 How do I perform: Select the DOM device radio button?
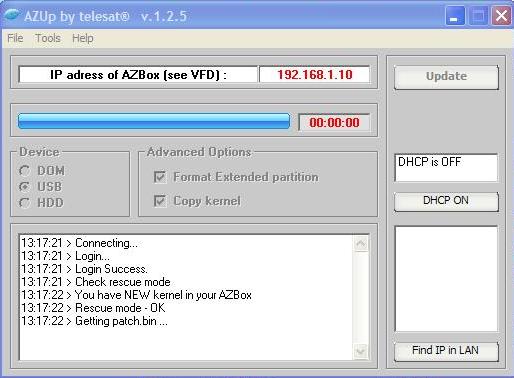(x=24, y=171)
